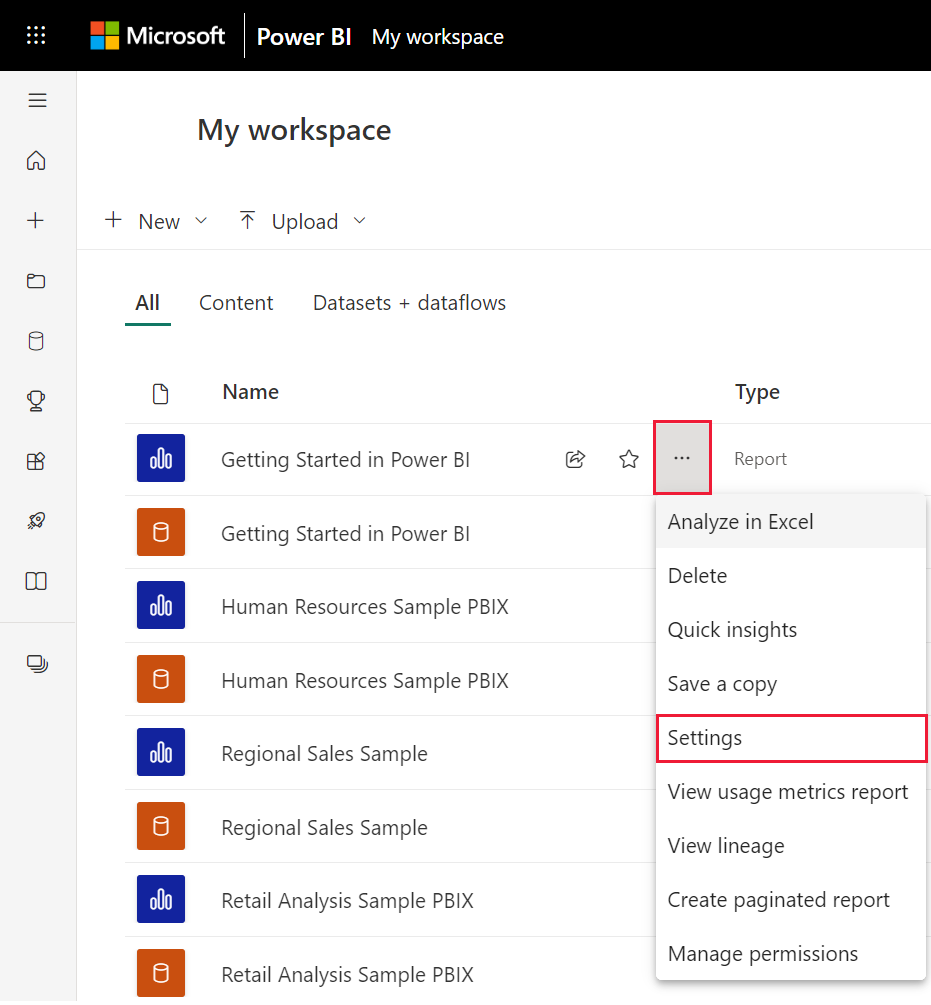Click the dataset icon for Human Resources Sample
This screenshot has width=931, height=1005.
click(x=161, y=679)
